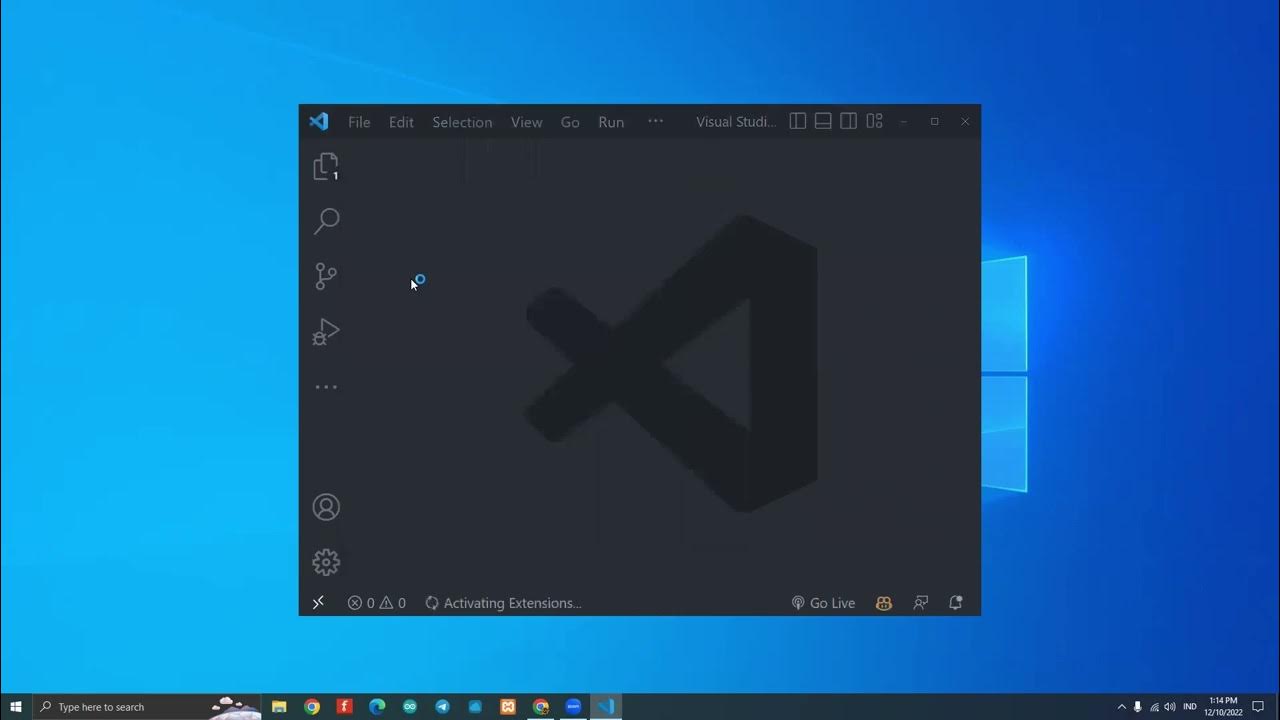The width and height of the screenshot is (1280, 720).
Task: Open Zoom from the taskbar
Action: coord(573,707)
